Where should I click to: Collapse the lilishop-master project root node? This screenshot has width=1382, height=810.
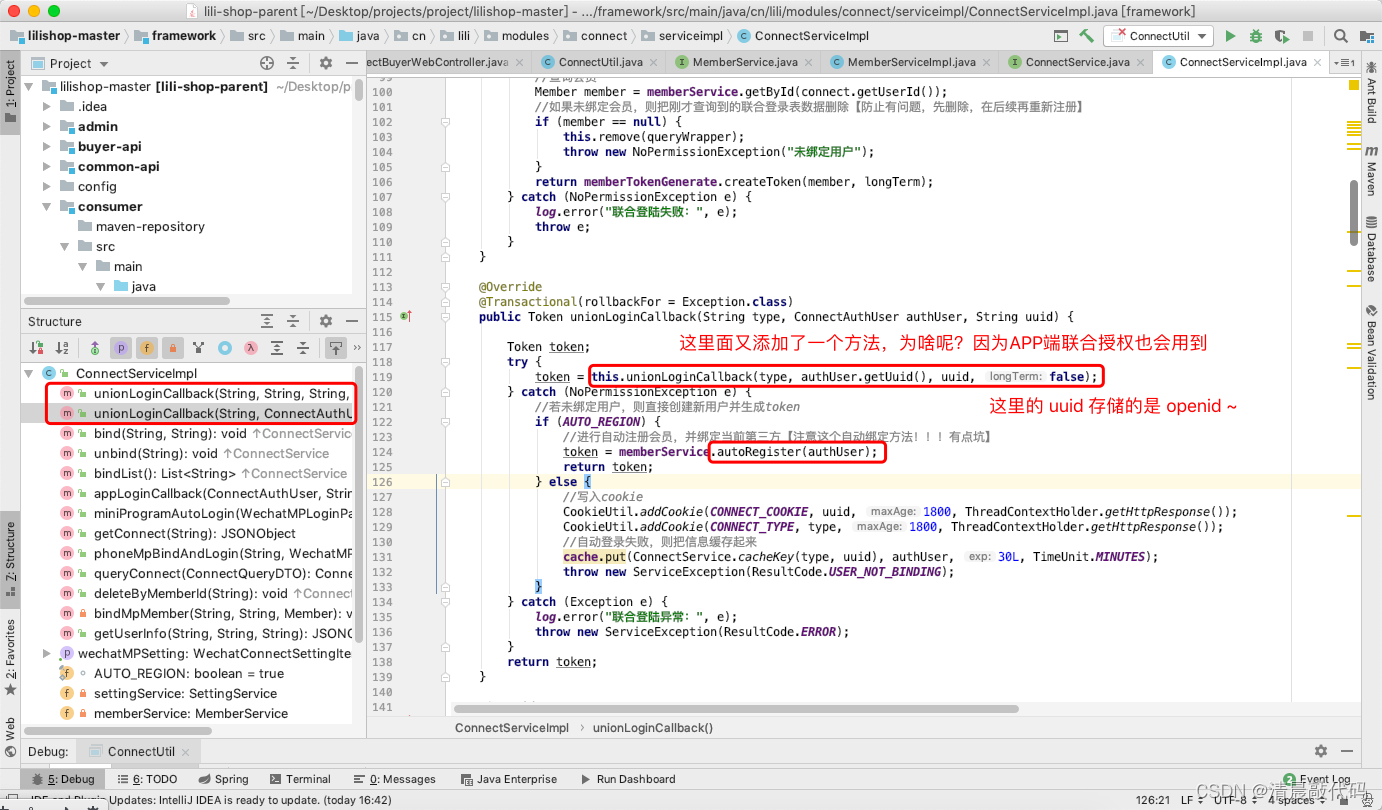tap(29, 87)
